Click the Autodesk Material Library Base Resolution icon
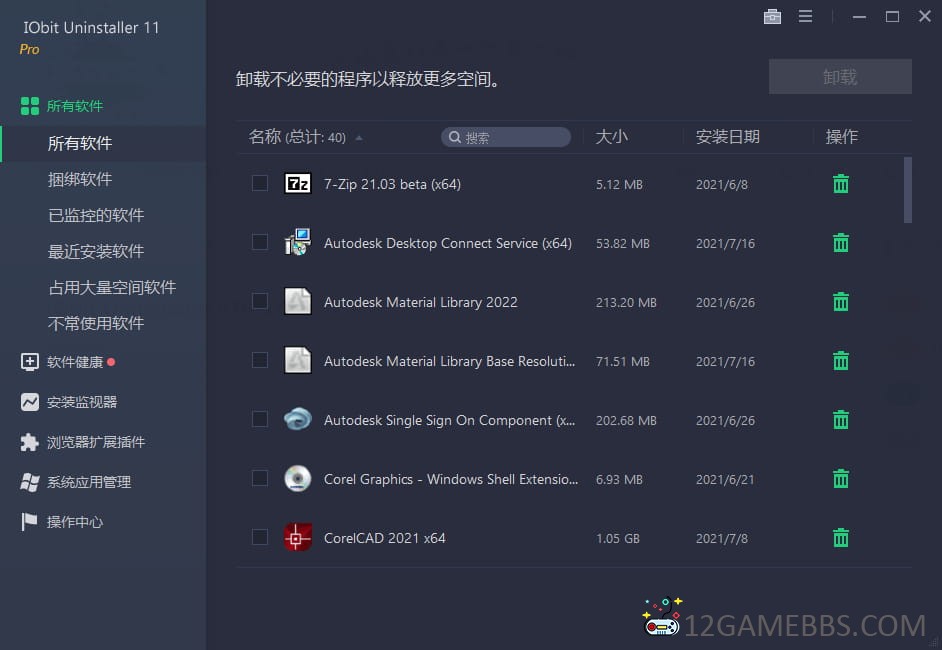This screenshot has height=650, width=942. pyautogui.click(x=297, y=360)
